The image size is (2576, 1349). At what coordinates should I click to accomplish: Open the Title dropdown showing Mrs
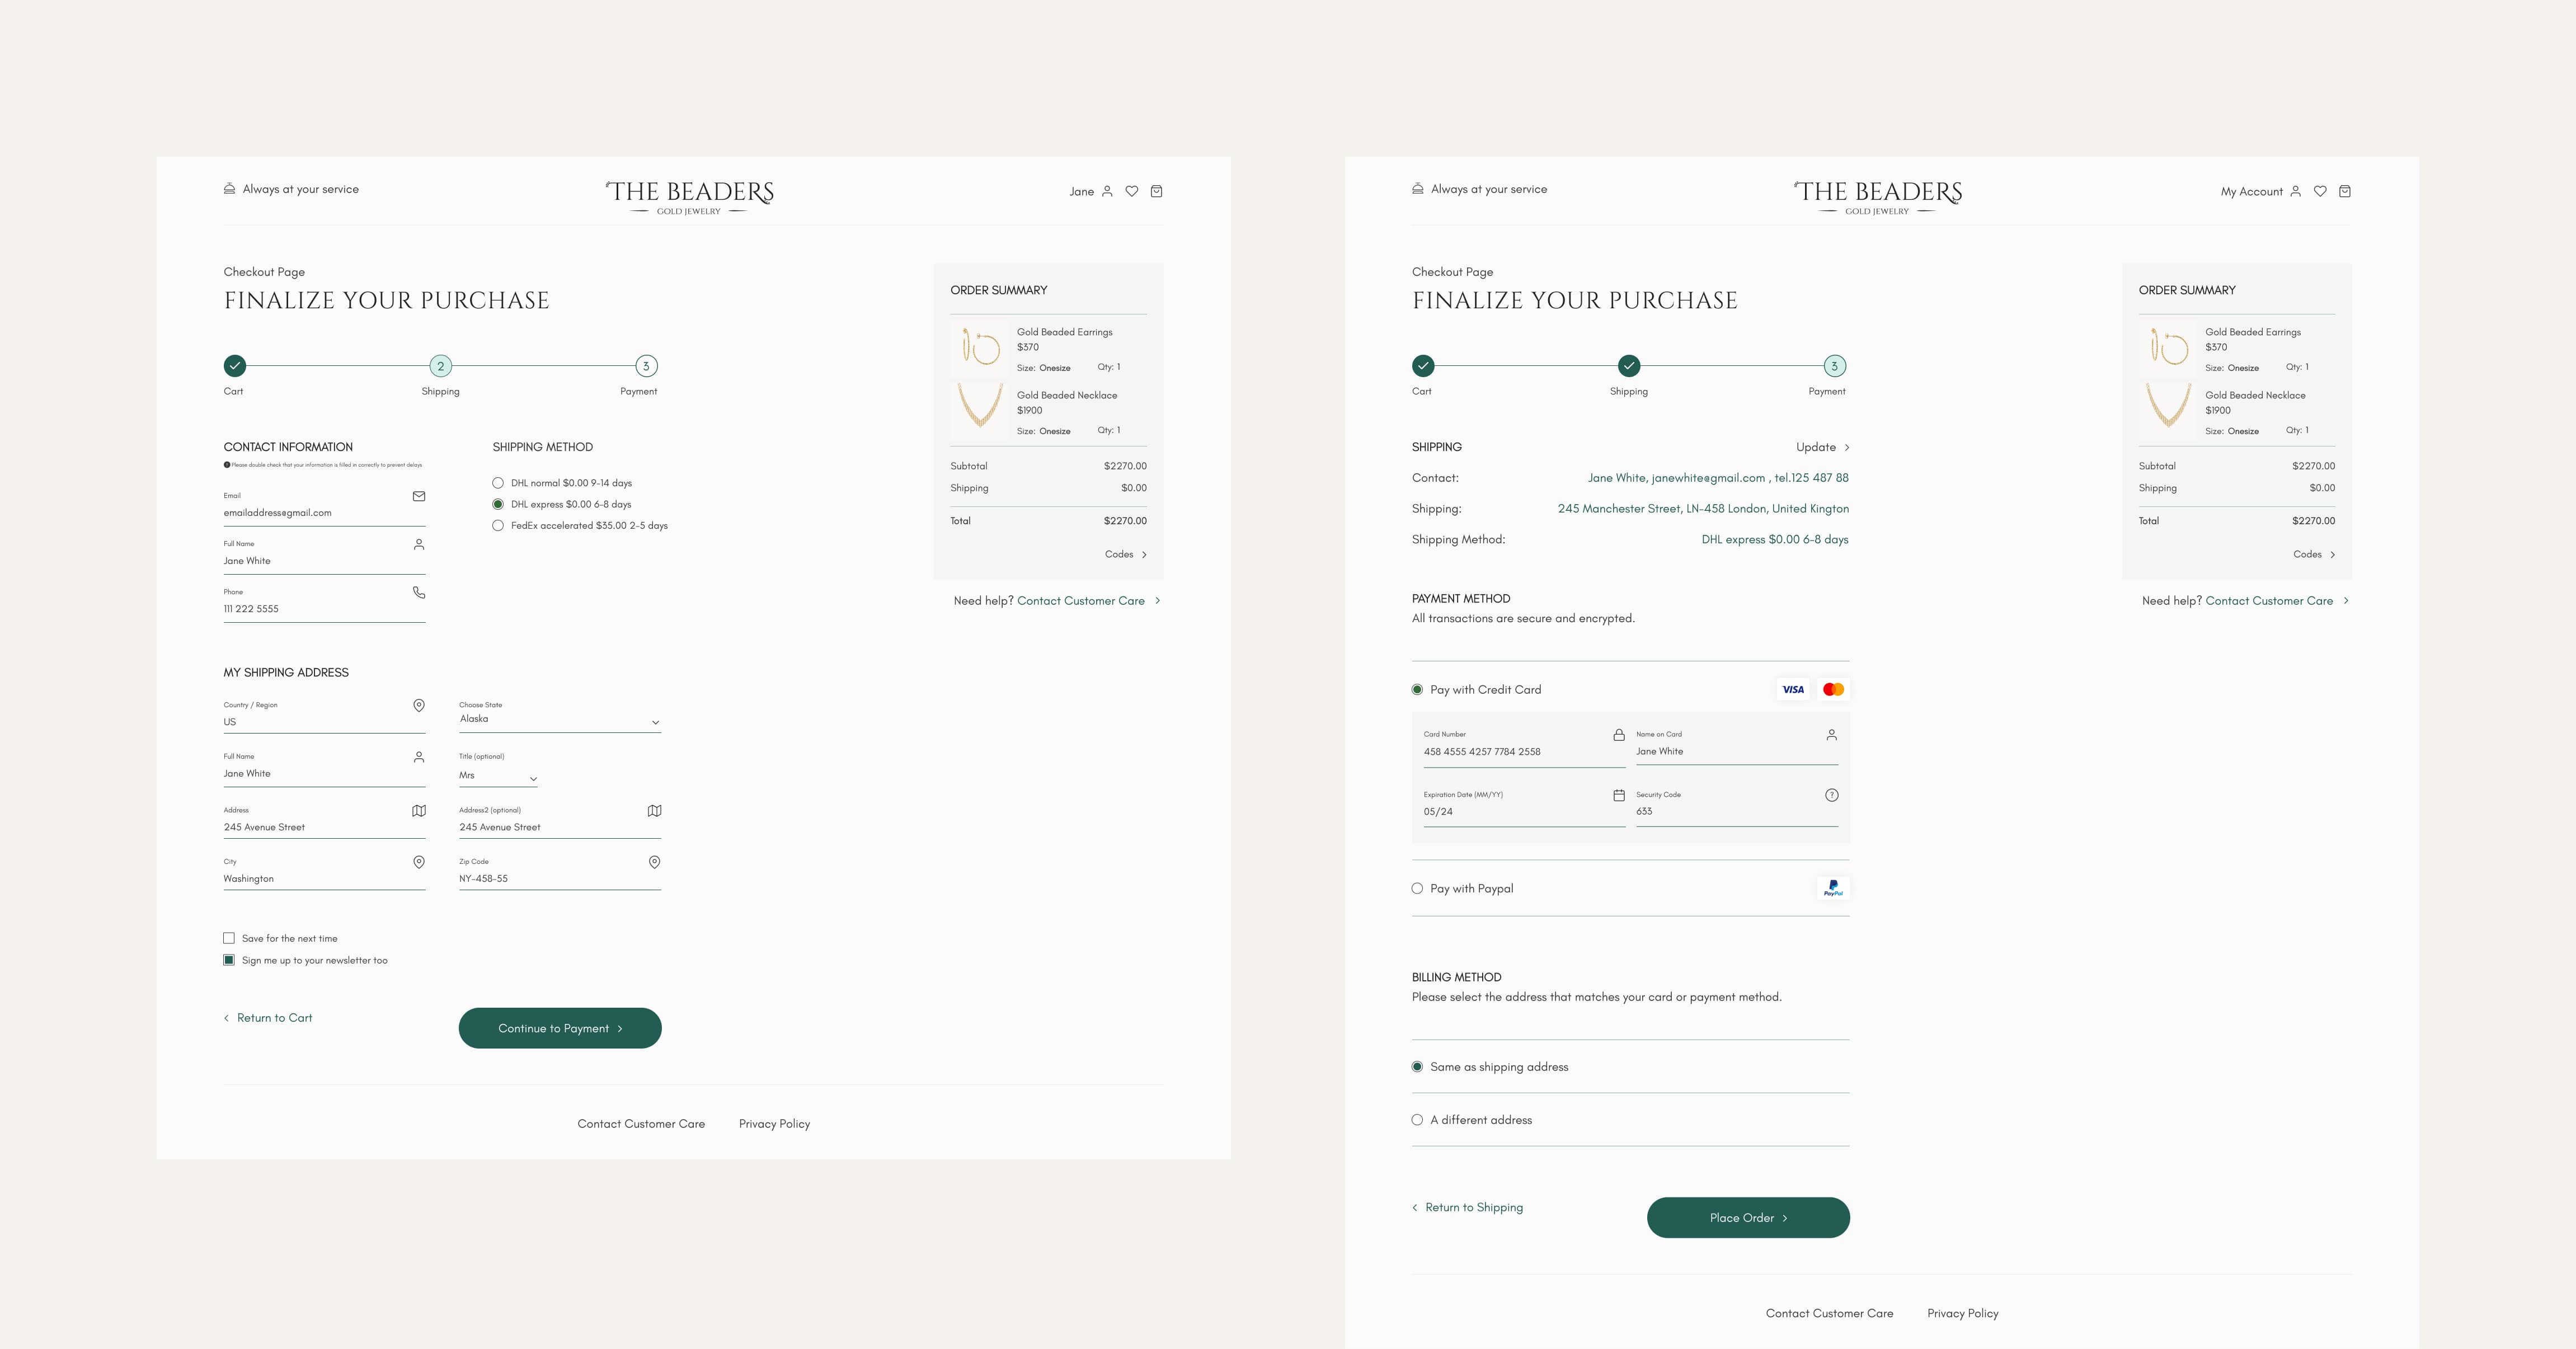click(x=498, y=770)
